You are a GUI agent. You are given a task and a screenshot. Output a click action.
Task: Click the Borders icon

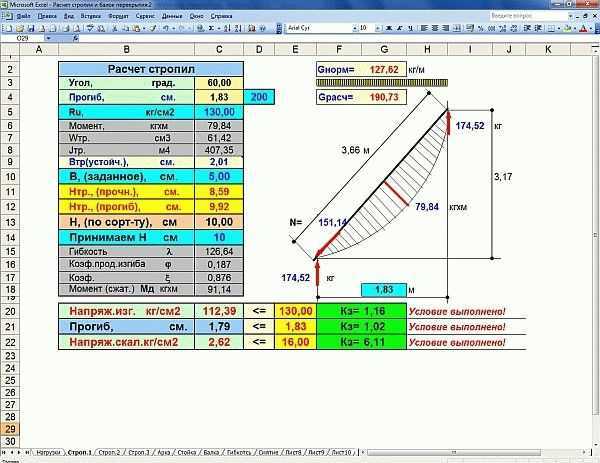click(x=551, y=28)
